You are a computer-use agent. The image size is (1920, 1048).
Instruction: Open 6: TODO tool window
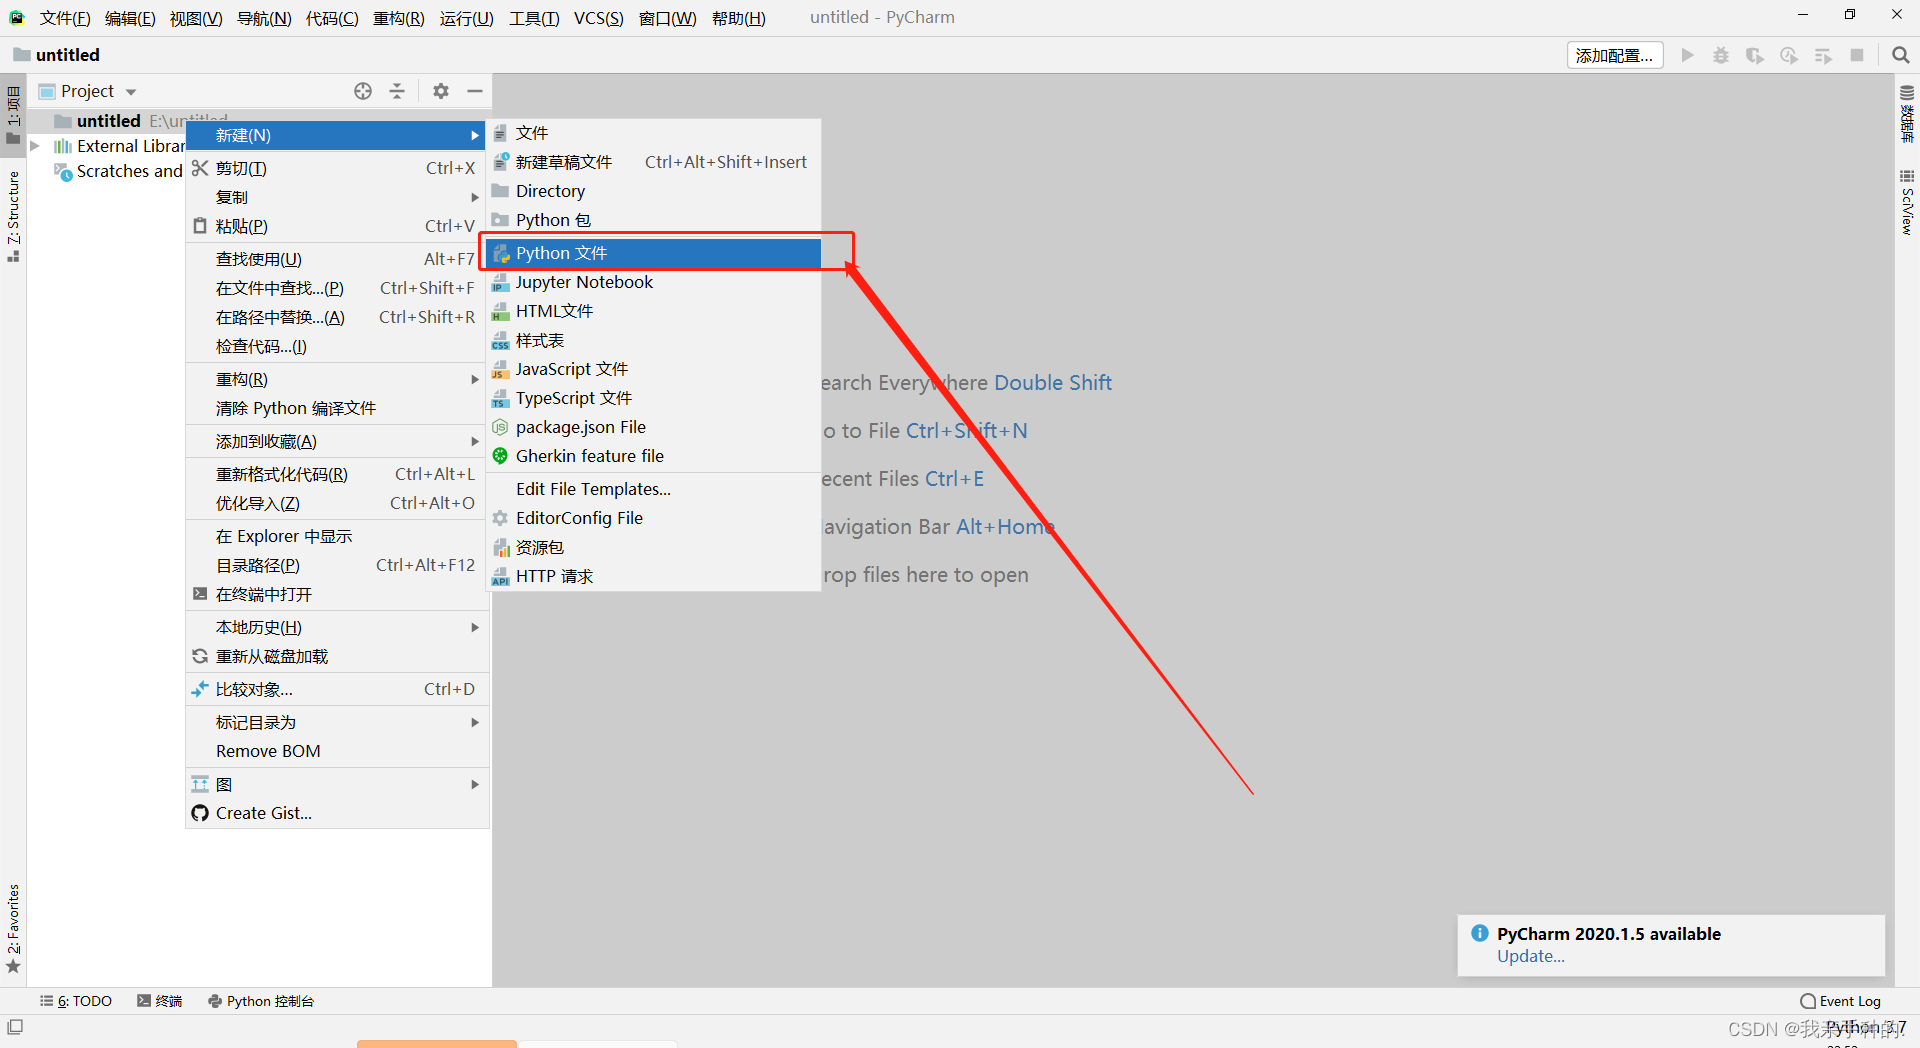coord(76,1001)
